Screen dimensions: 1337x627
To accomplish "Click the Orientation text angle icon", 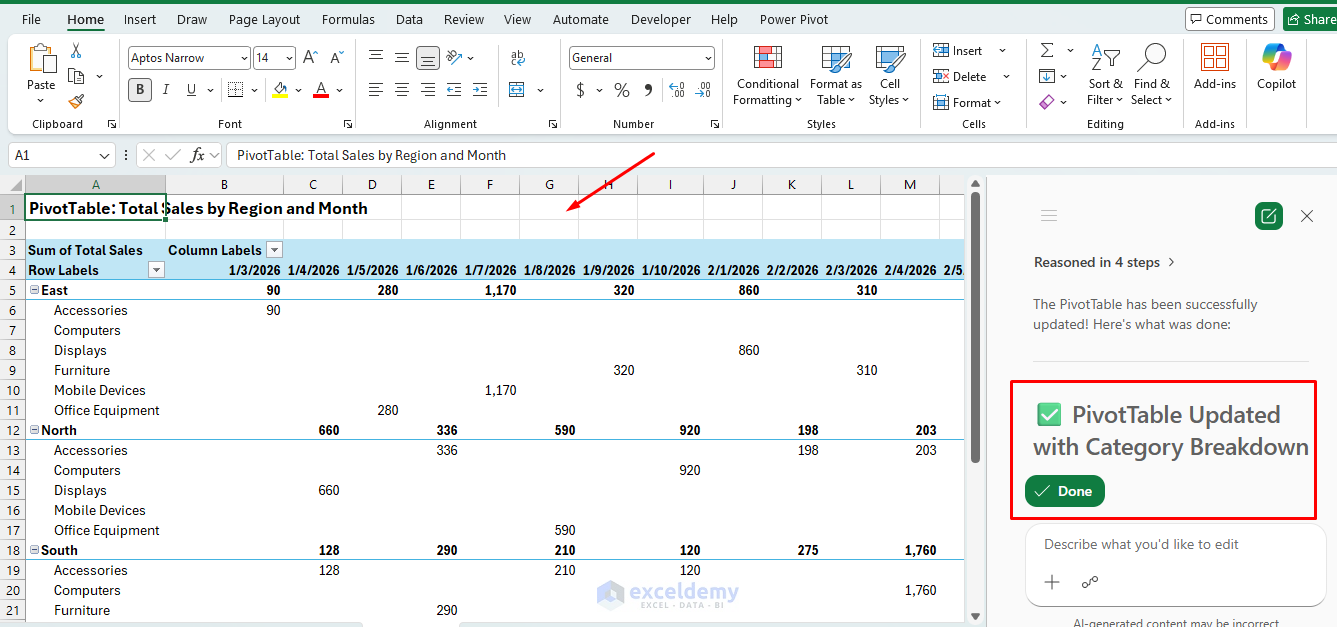I will coord(454,58).
